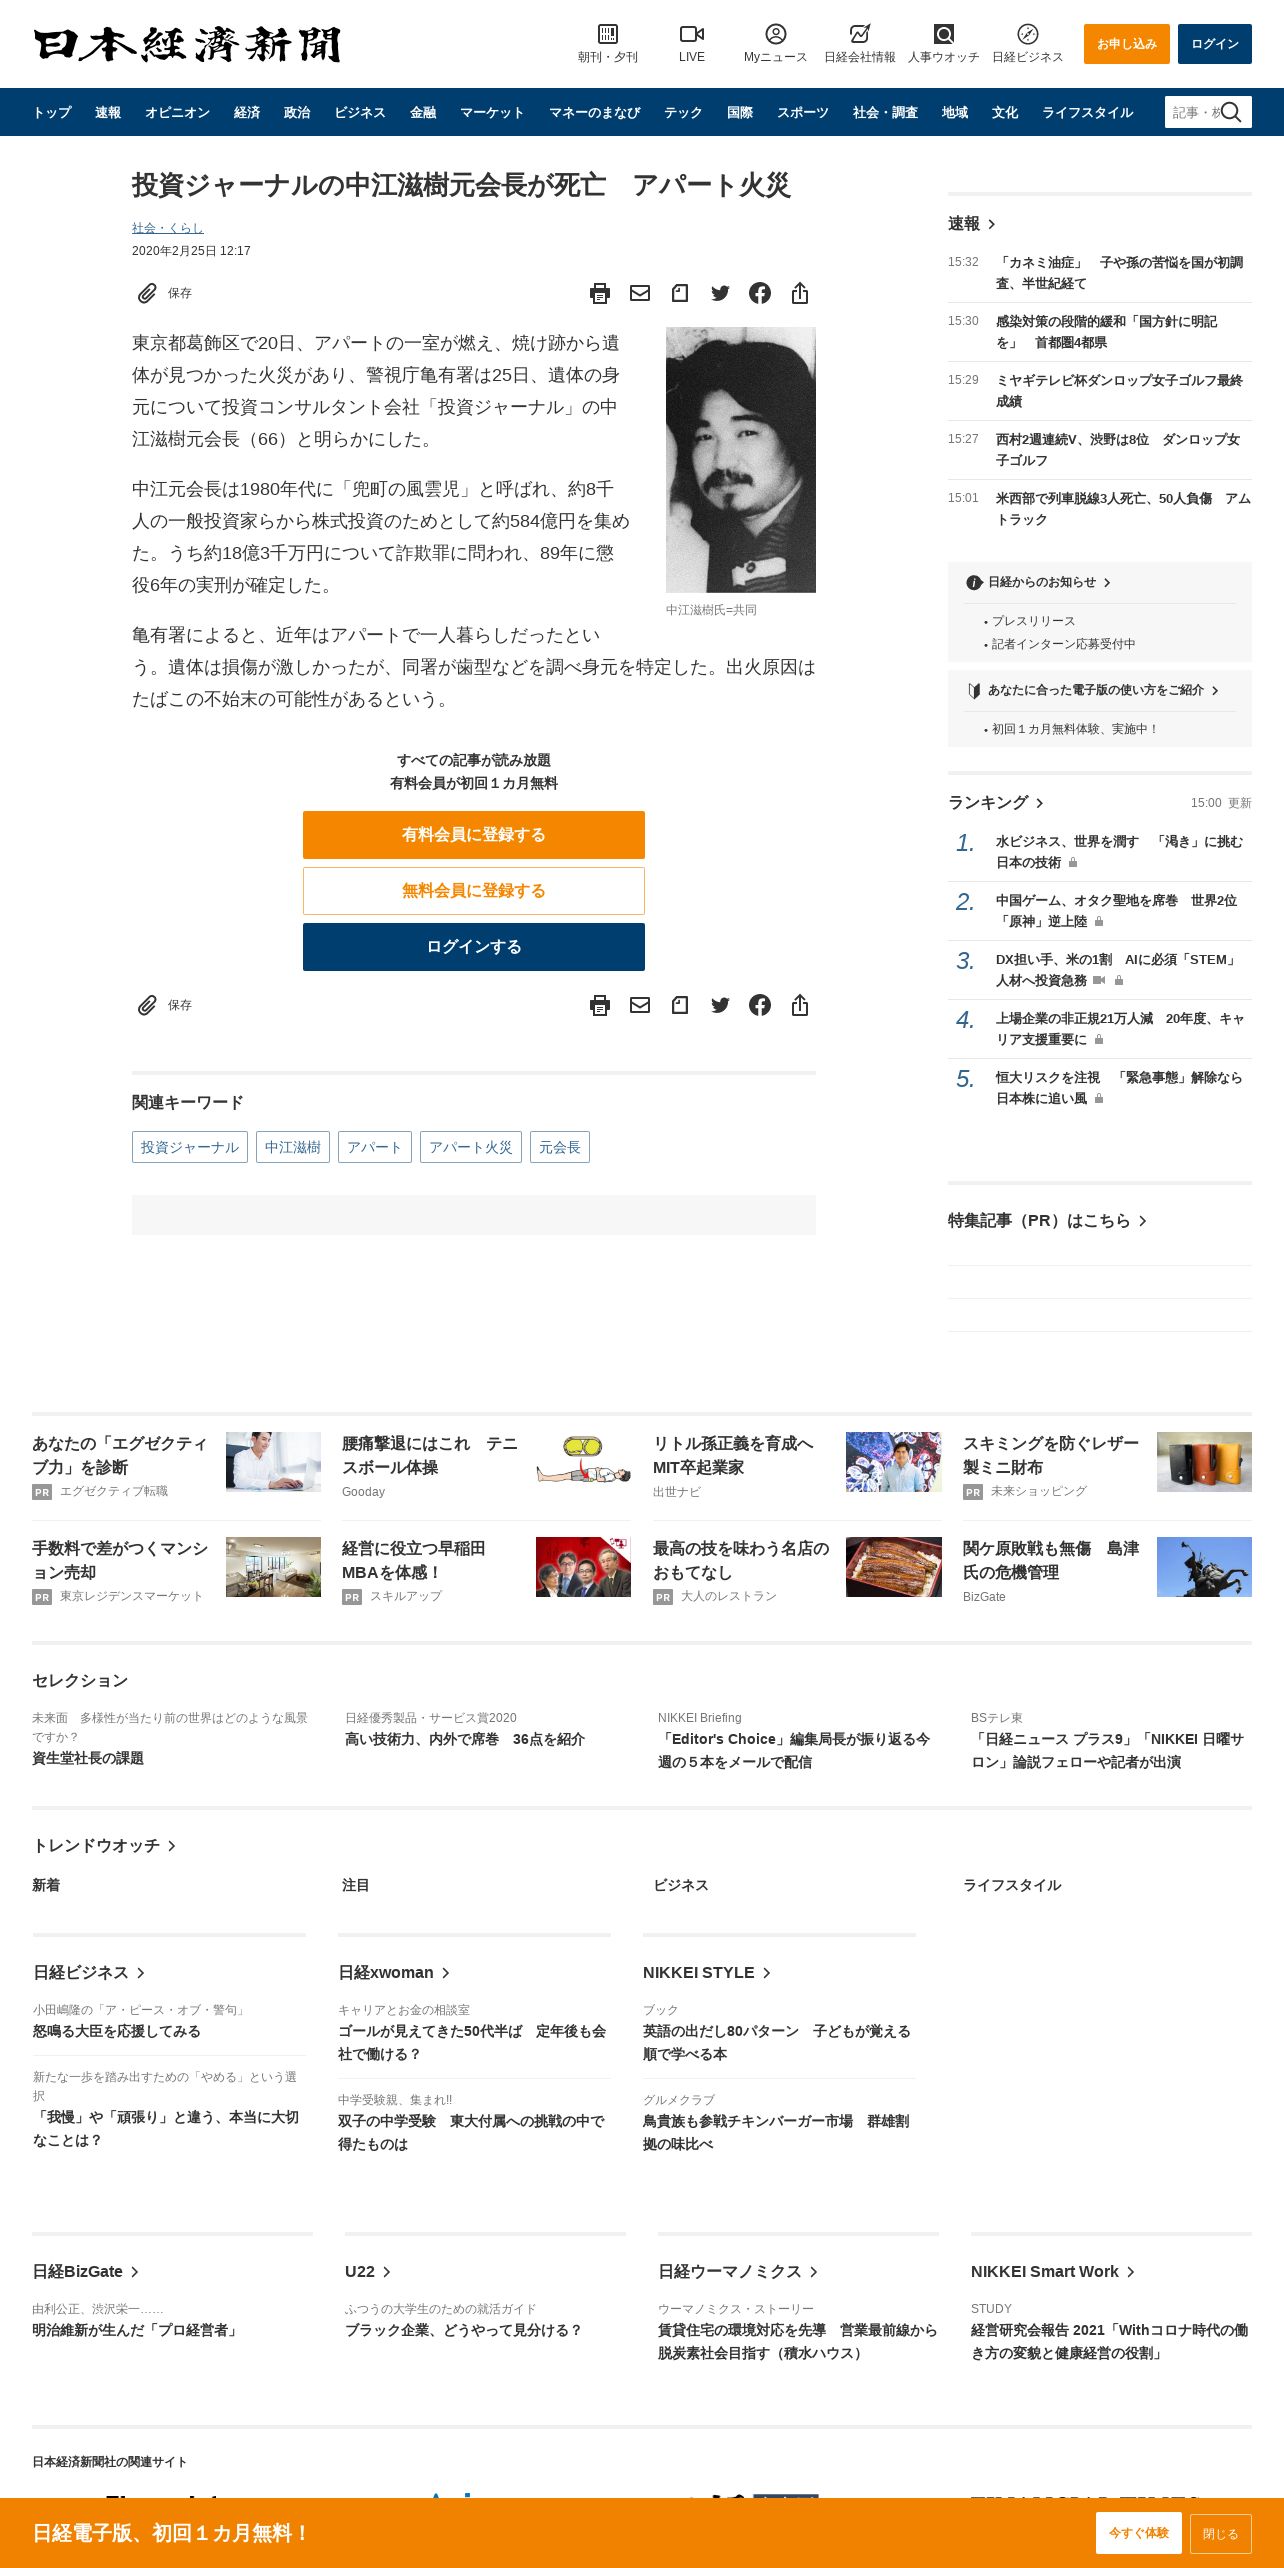Click 有料会員に登録する button
1284x2568 pixels.
click(474, 835)
